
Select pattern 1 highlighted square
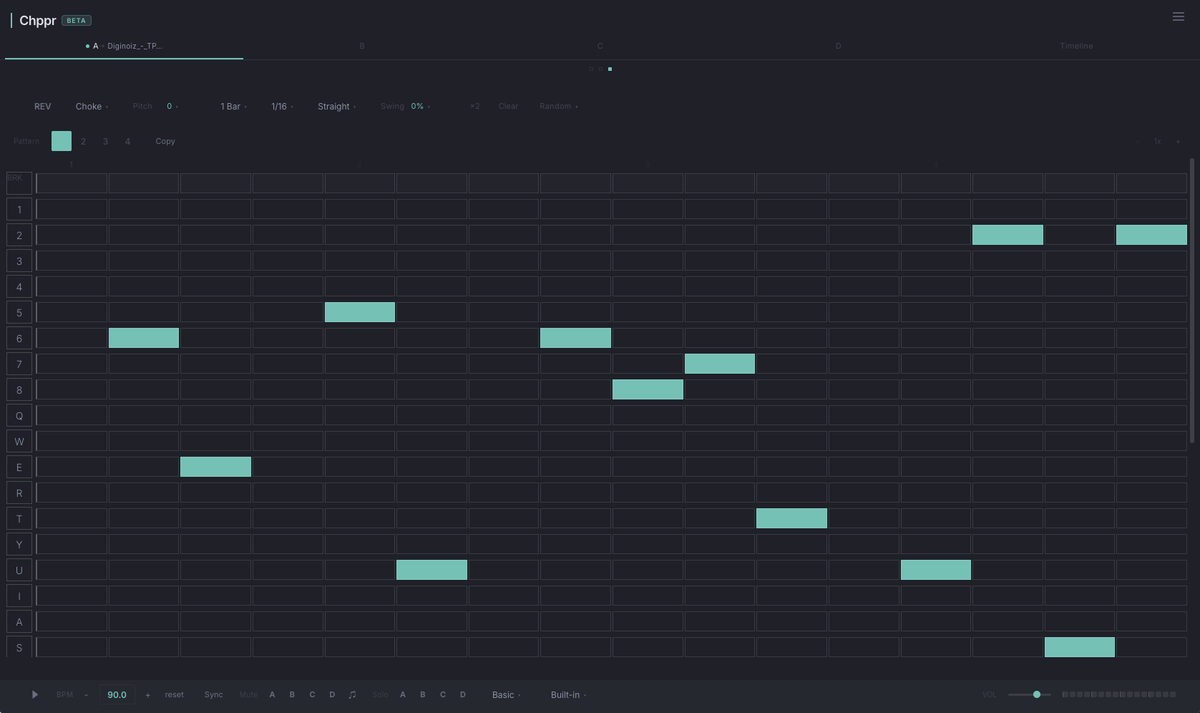pos(61,141)
